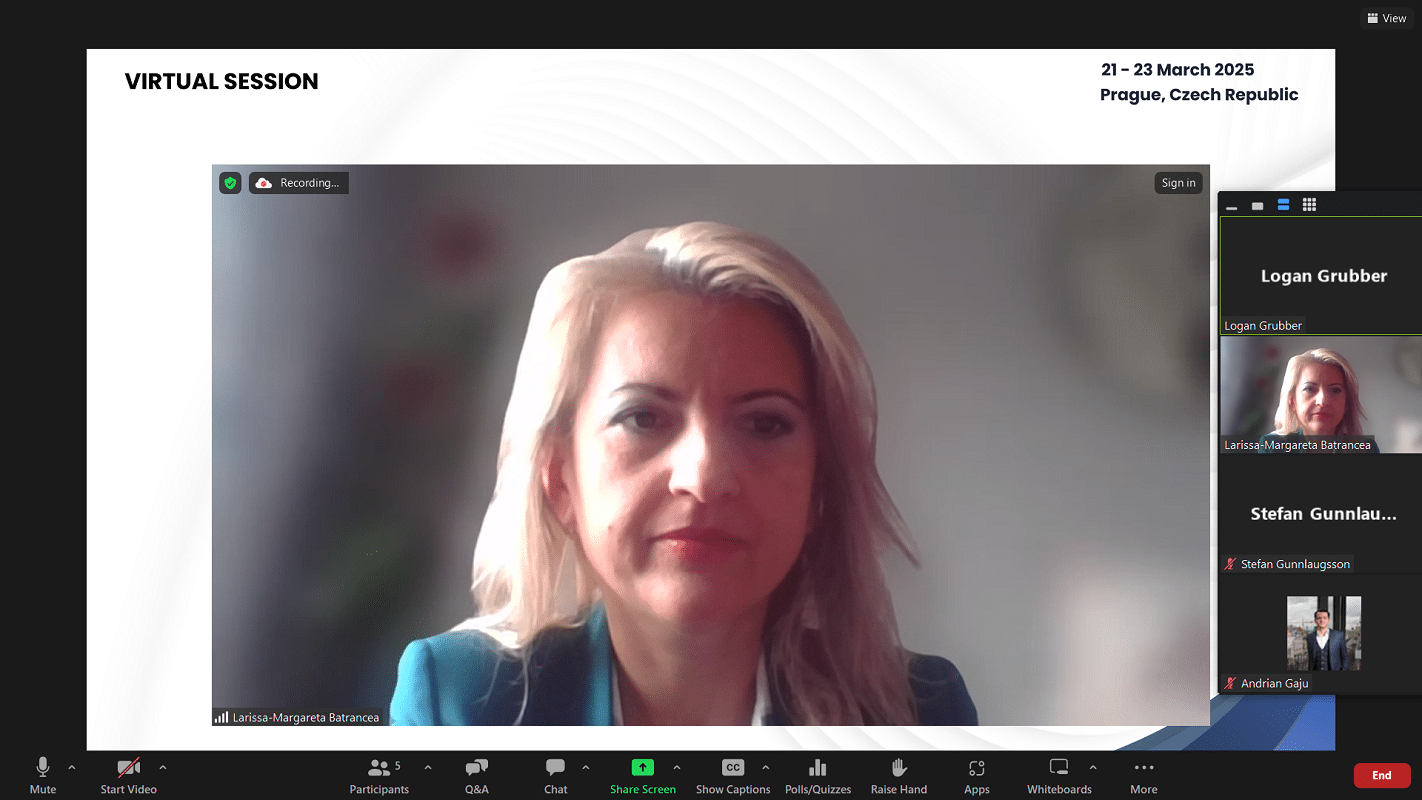This screenshot has width=1422, height=800.
Task: Mute the microphone
Action: click(x=43, y=775)
